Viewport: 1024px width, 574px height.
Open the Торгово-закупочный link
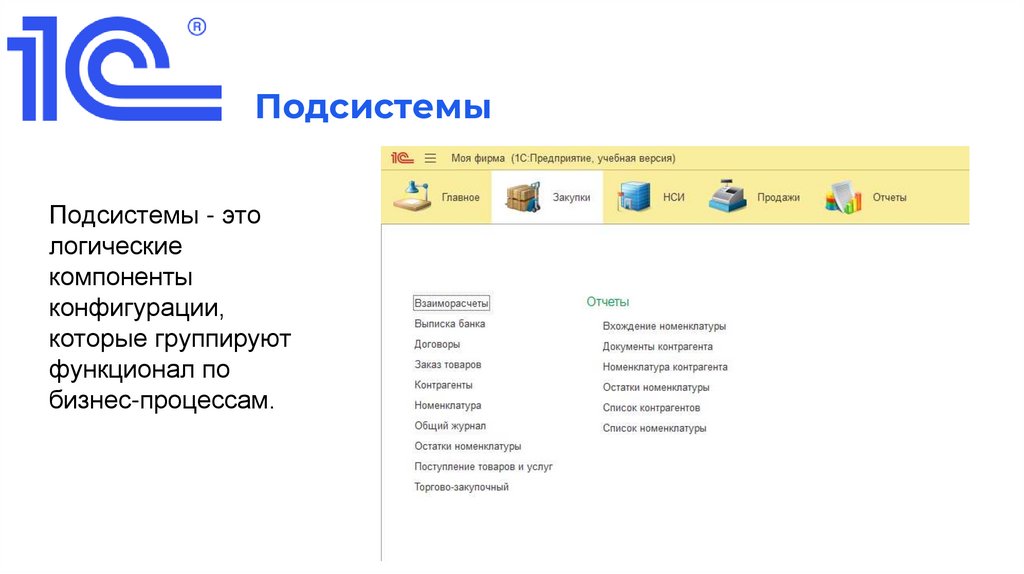[461, 487]
